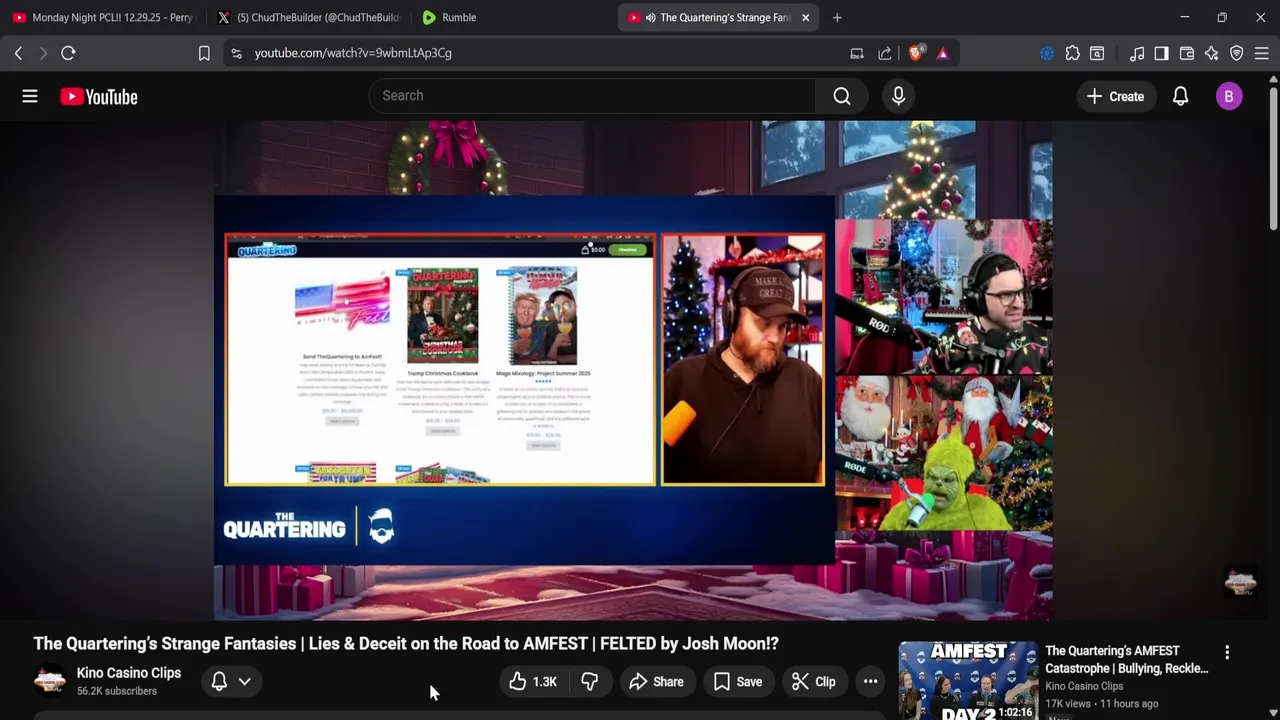
Task: Switch to the Monday Night PCLI tab
Action: pos(102,17)
